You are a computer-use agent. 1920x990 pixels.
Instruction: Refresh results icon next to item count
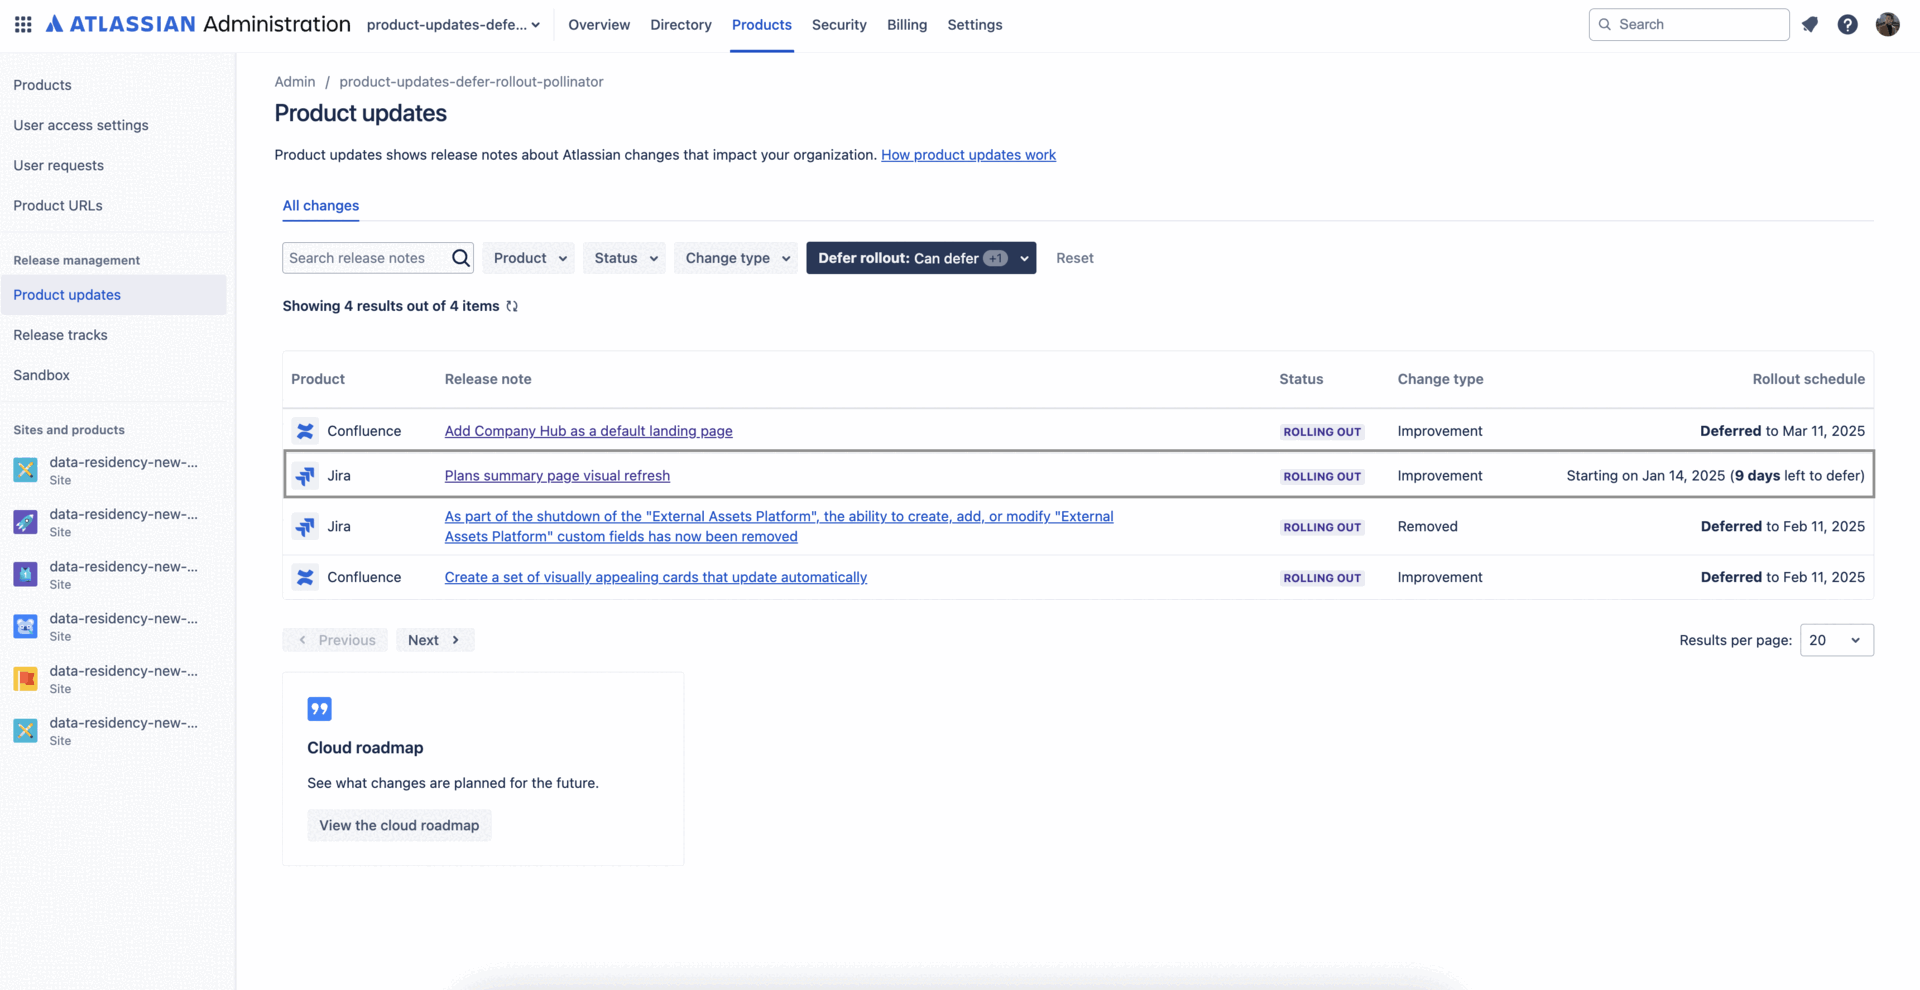(x=512, y=306)
